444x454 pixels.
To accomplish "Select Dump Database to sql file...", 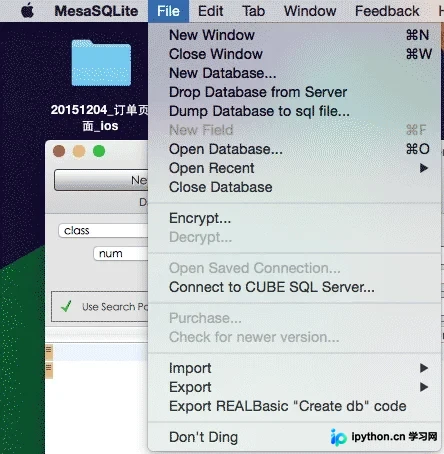I will pos(295,111).
